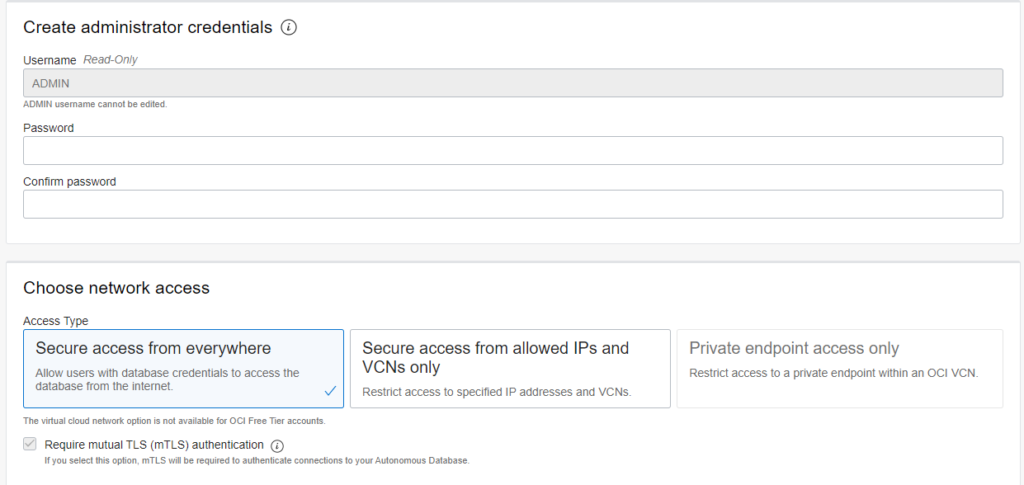This screenshot has height=485, width=1024.
Task: Click the read-only ADMIN username field
Action: [x=512, y=83]
